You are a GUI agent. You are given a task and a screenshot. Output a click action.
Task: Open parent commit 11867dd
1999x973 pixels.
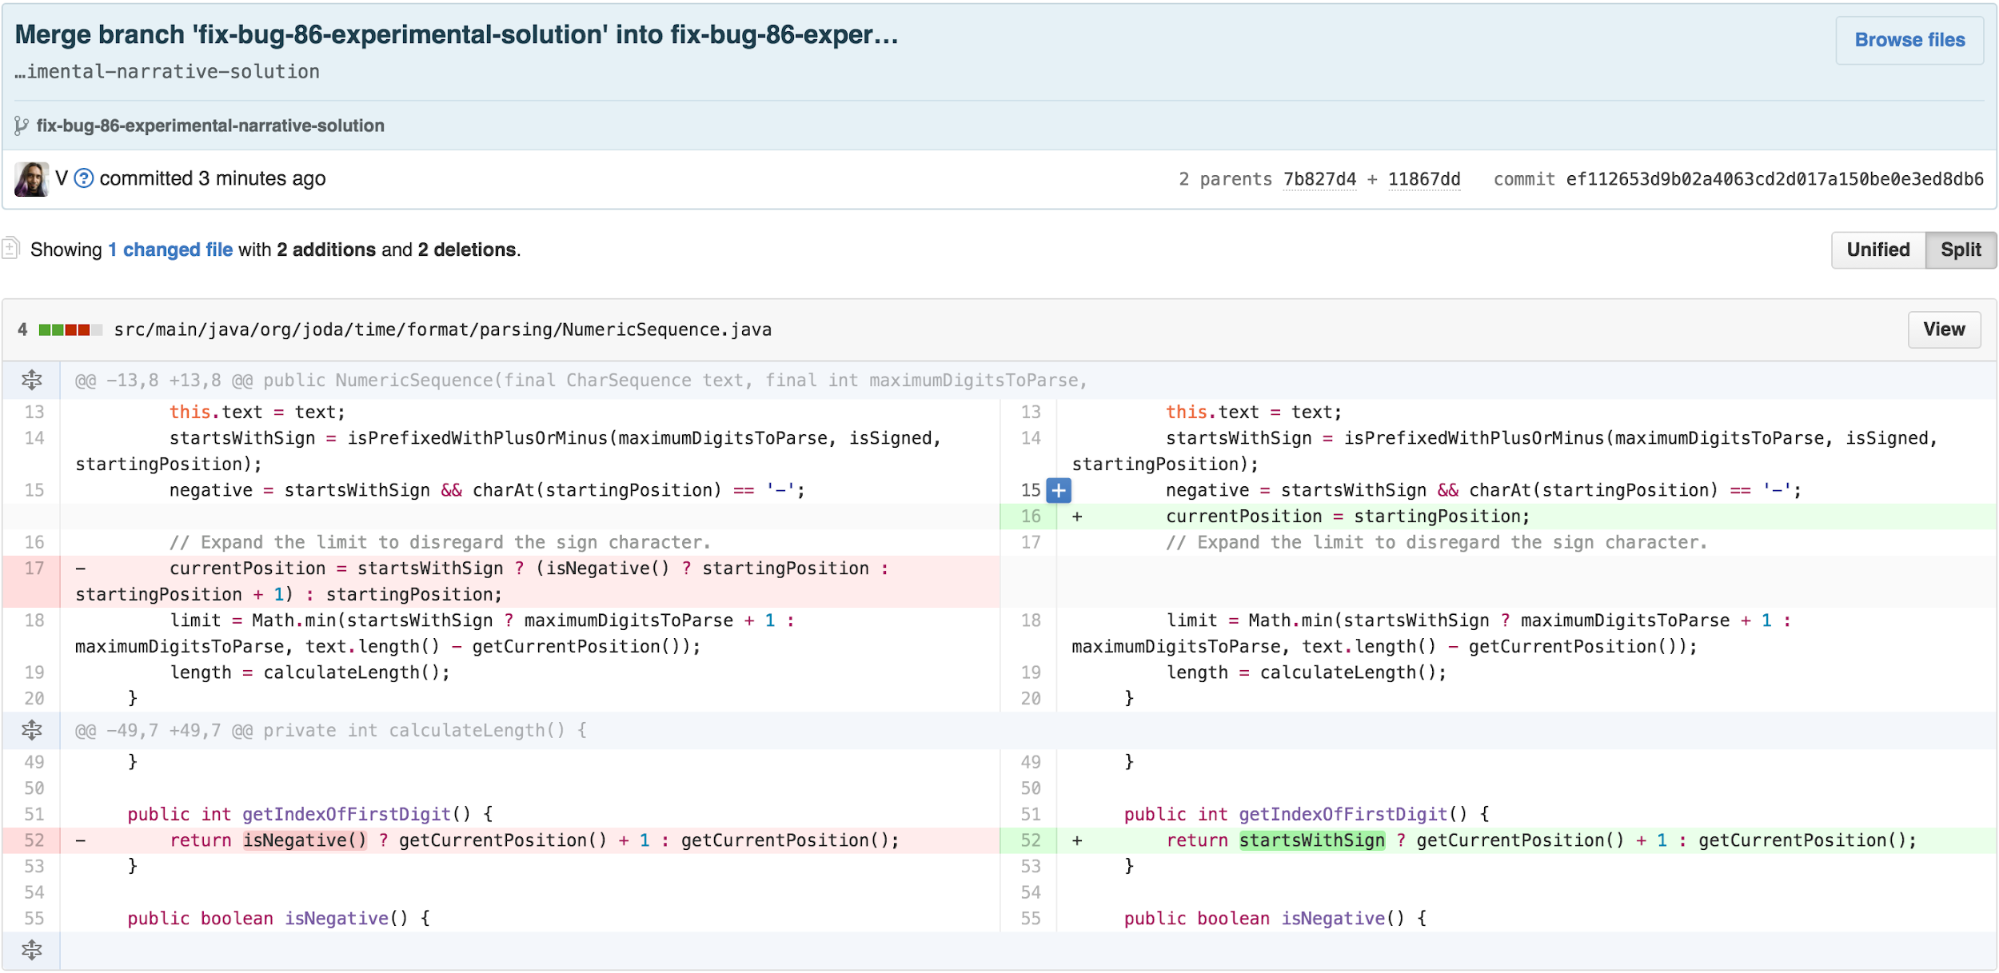point(1424,179)
